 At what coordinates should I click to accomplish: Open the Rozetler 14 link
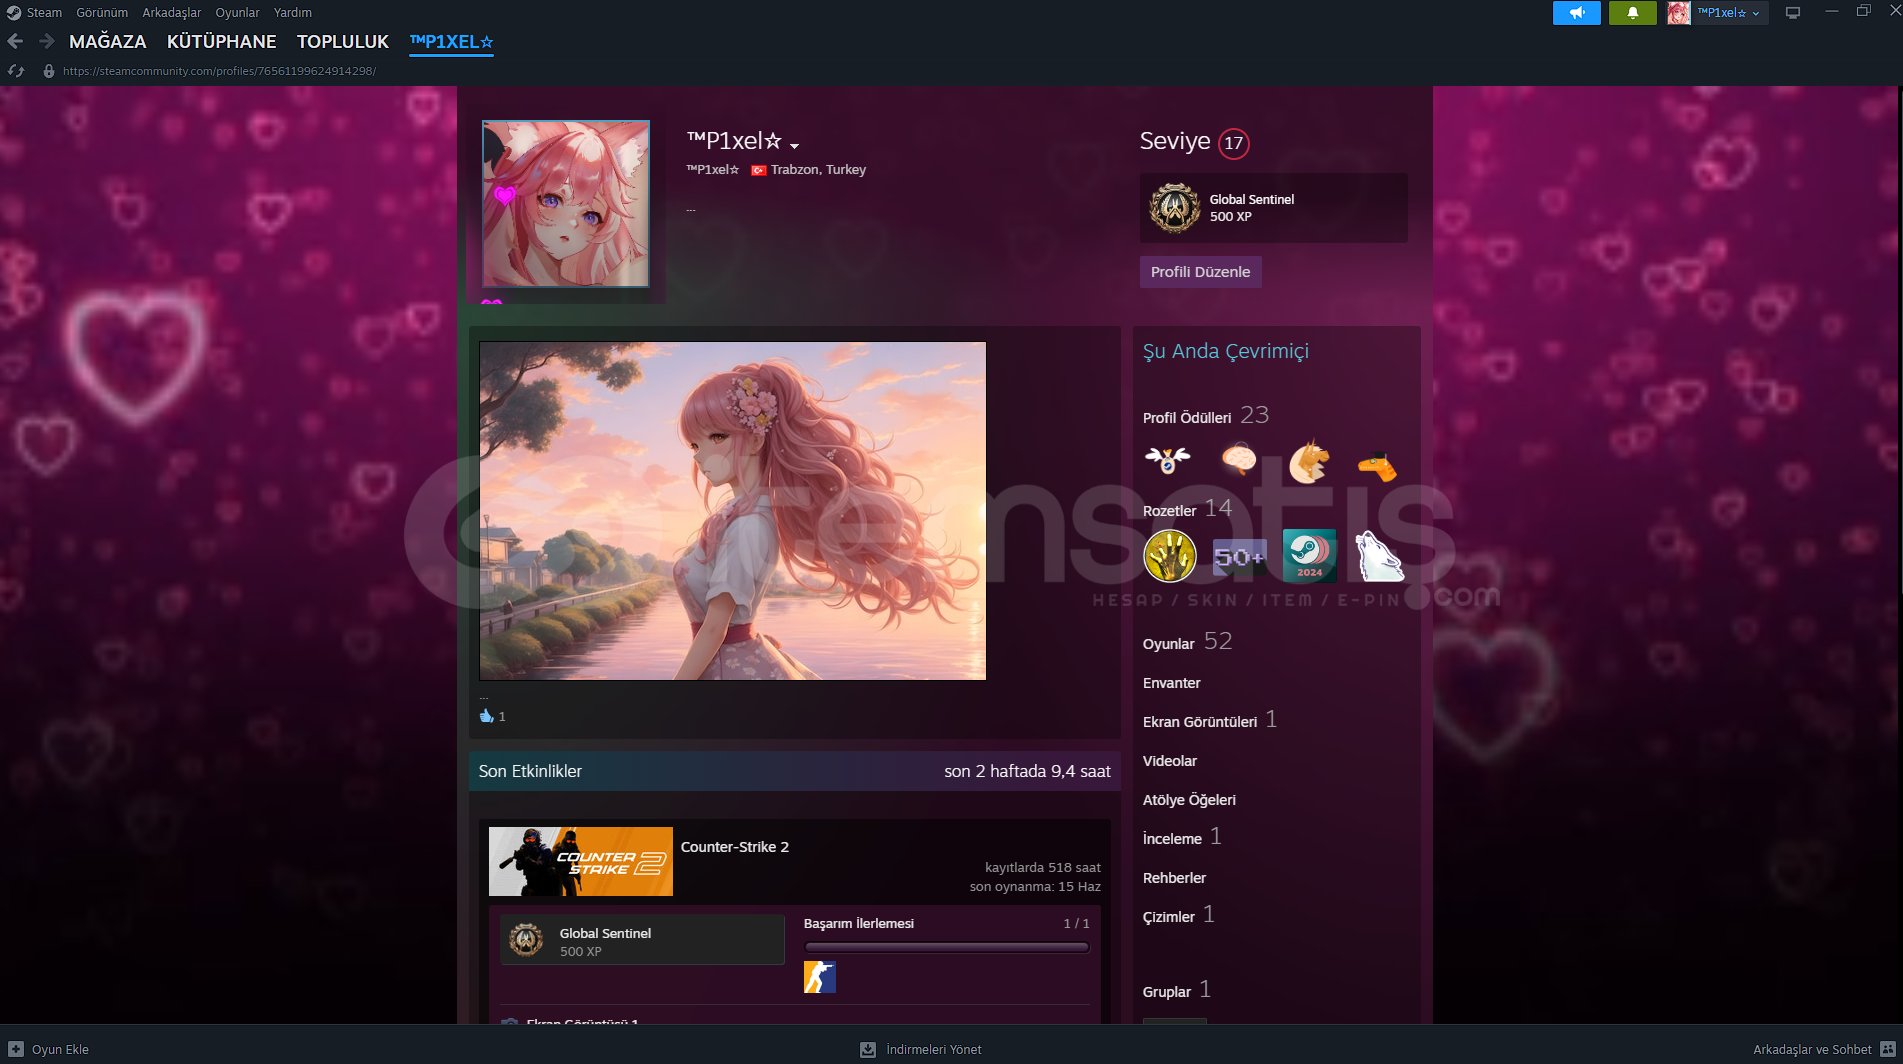(x=1187, y=509)
